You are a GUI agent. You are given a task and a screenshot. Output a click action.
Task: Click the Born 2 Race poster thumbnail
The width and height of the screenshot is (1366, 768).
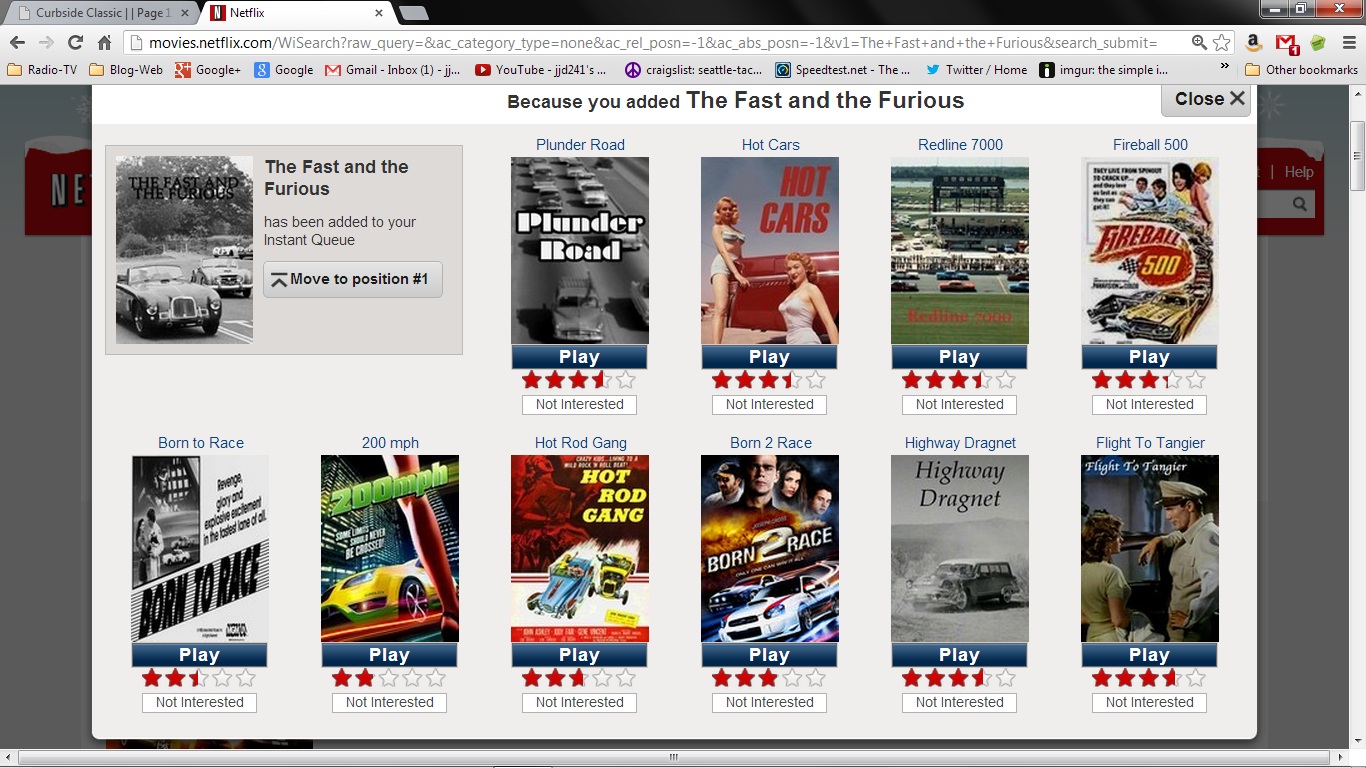(769, 548)
